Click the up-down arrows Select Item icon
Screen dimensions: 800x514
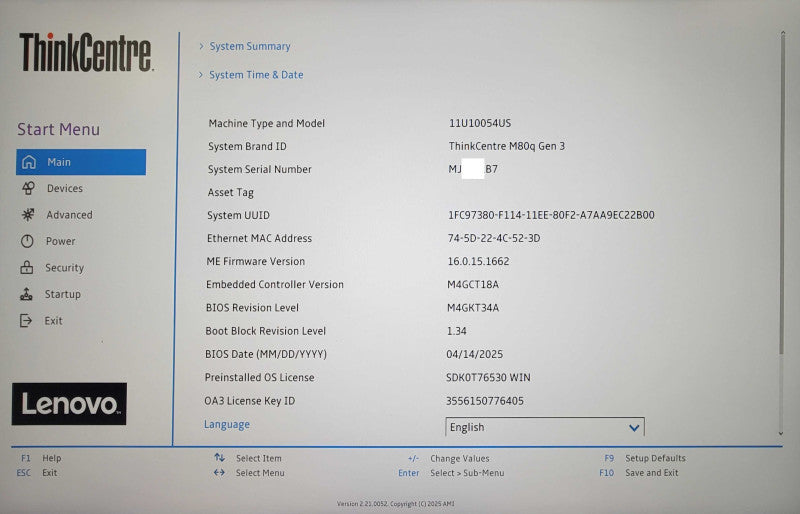pos(219,457)
